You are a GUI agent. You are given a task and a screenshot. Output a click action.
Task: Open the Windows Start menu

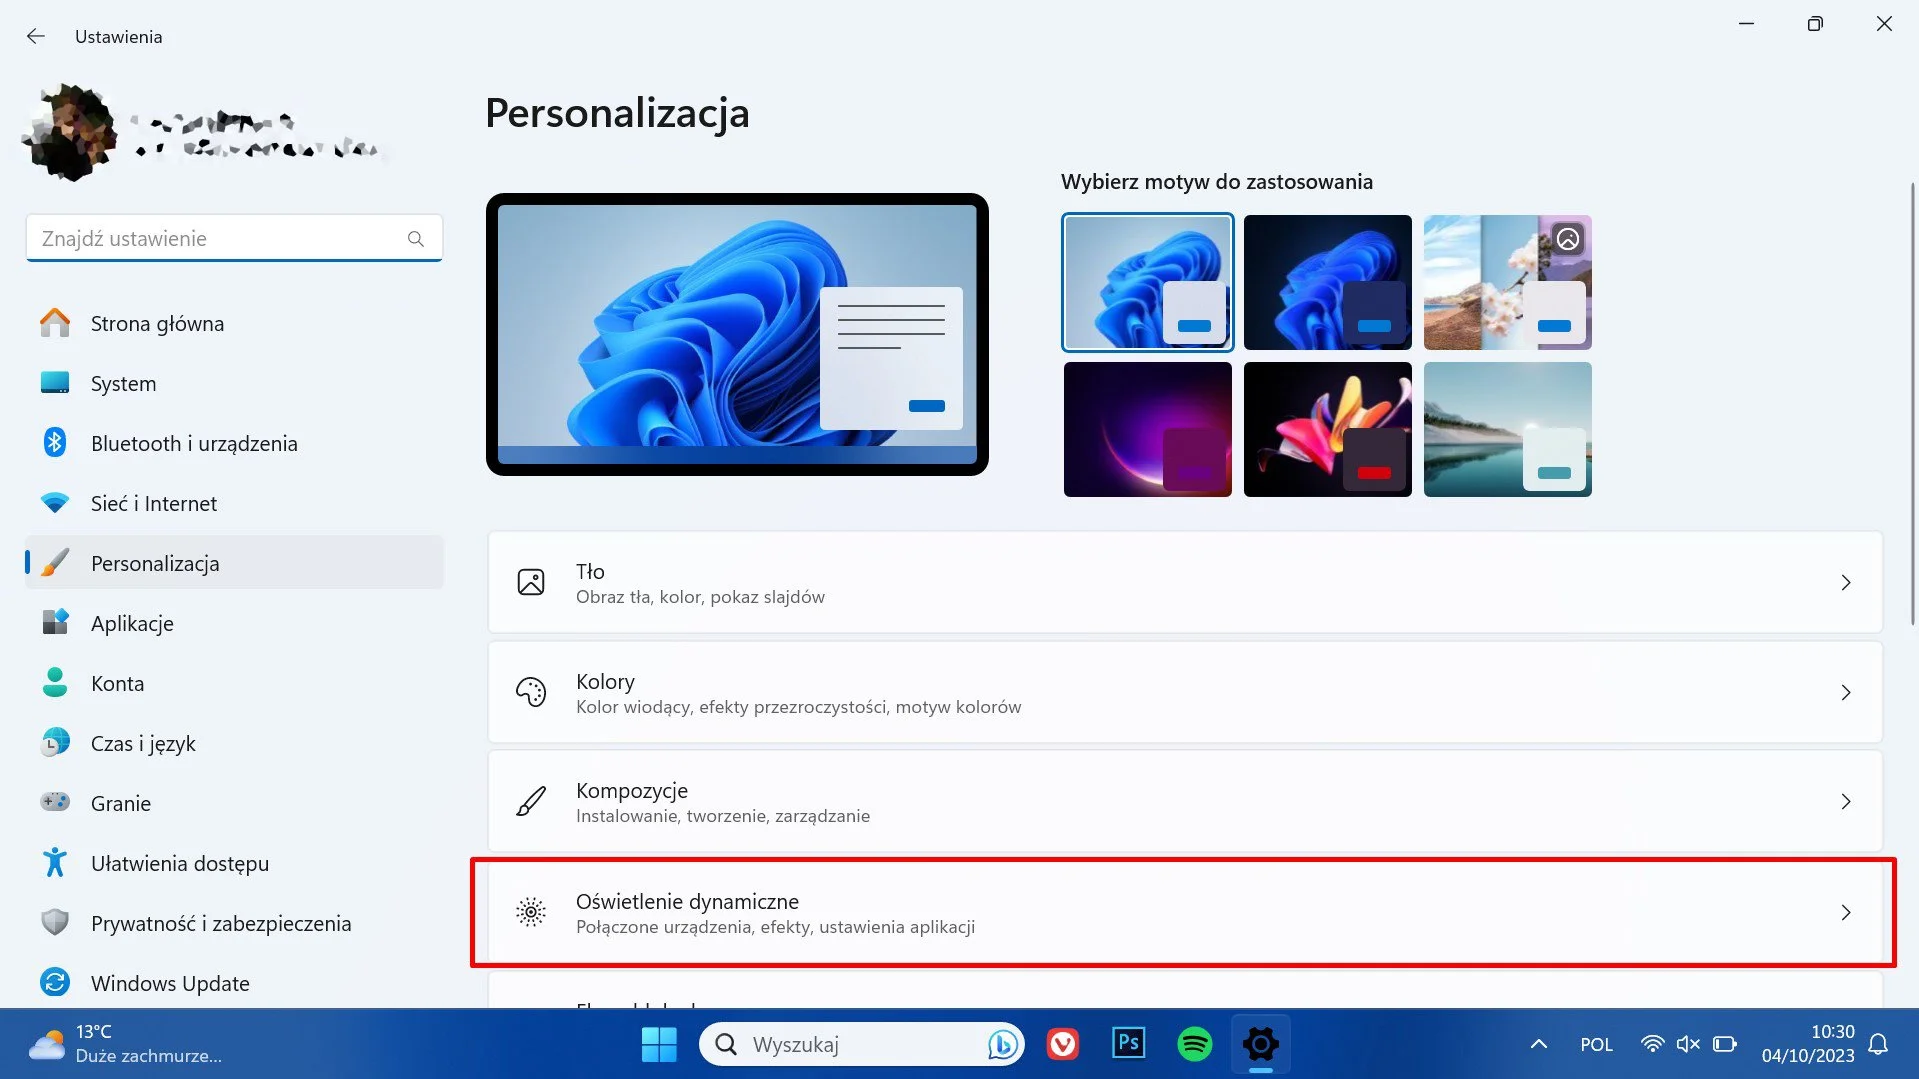point(659,1044)
